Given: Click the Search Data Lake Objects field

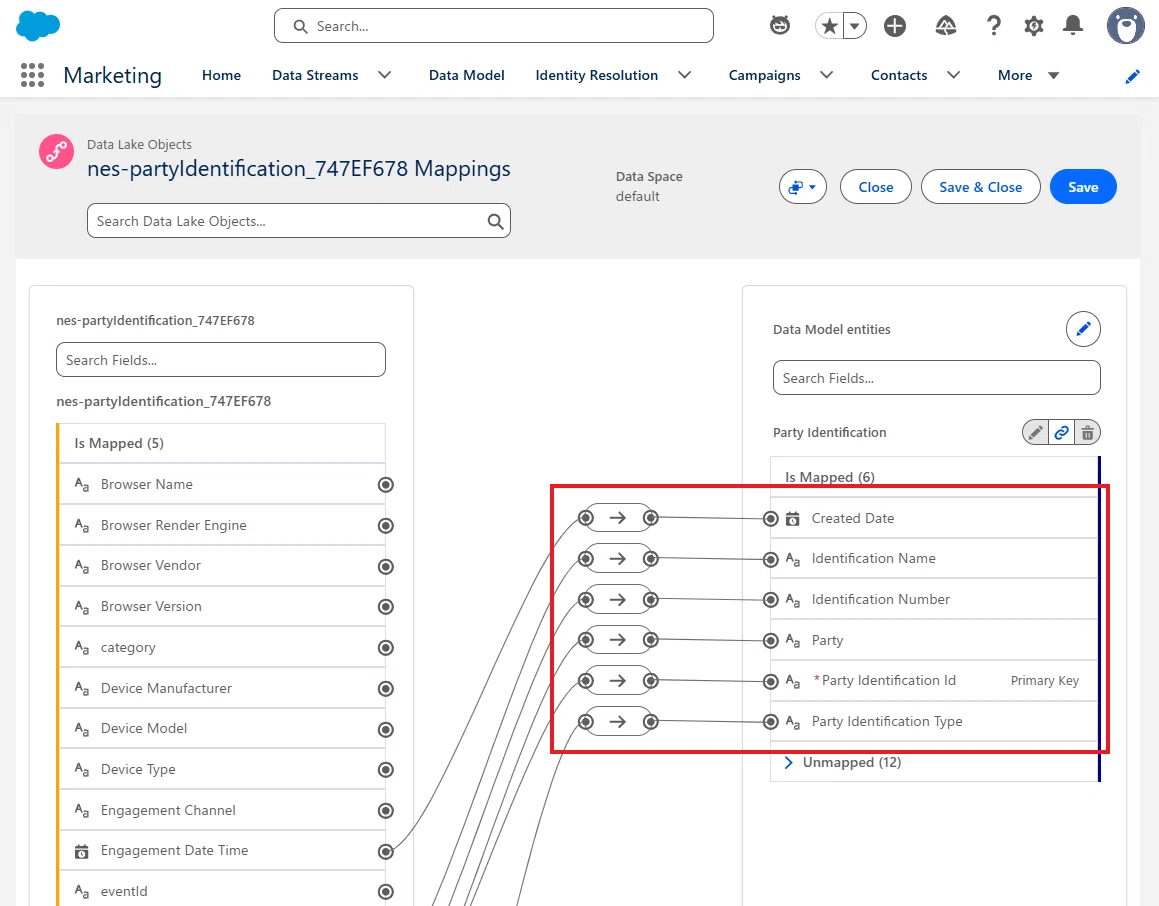Looking at the screenshot, I should (299, 221).
